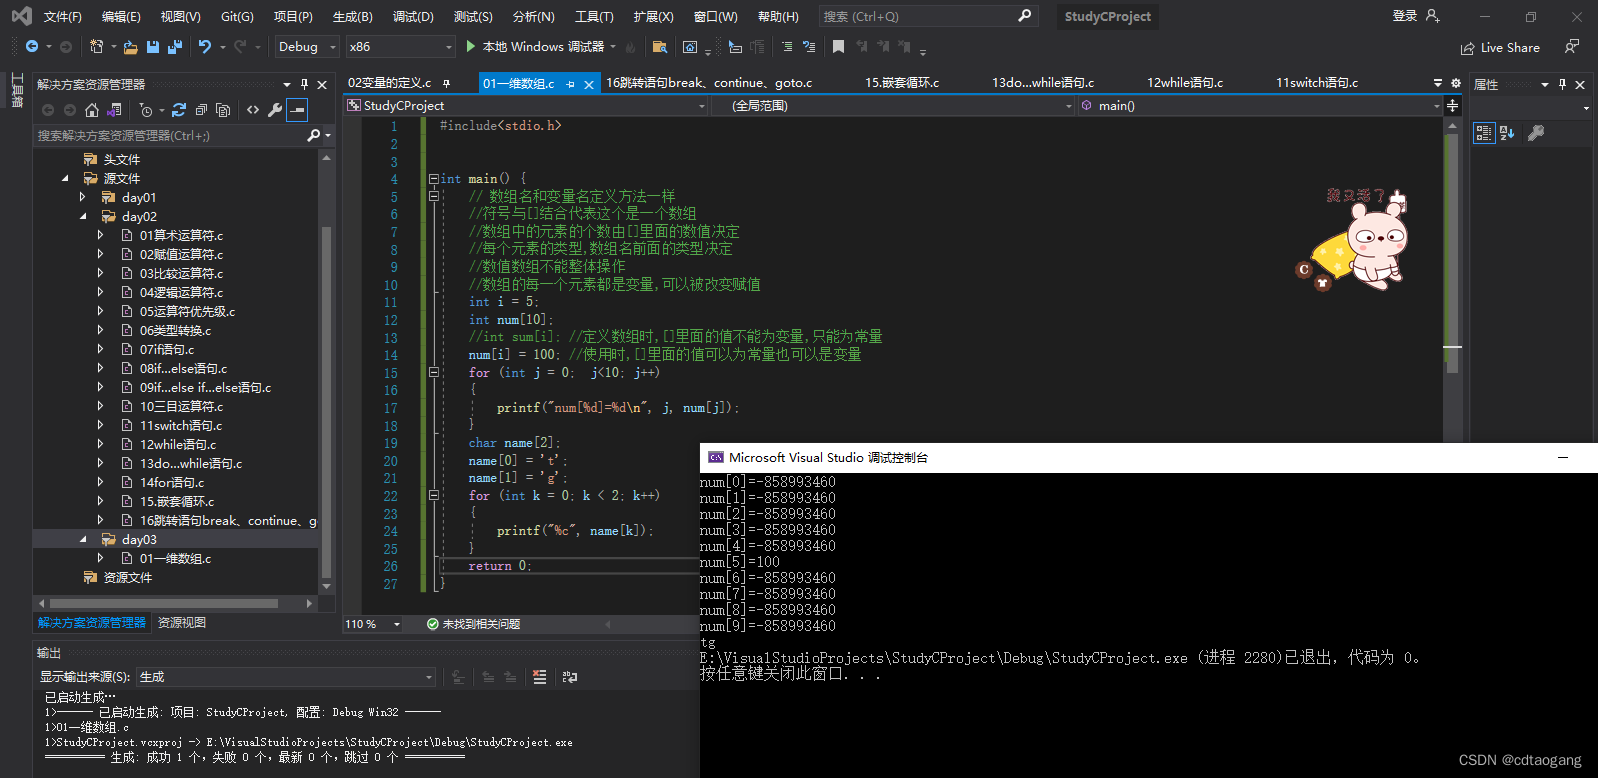Image resolution: width=1598 pixels, height=778 pixels.
Task: Switch views icon in Solution Explorer toolbar
Action: pos(114,110)
